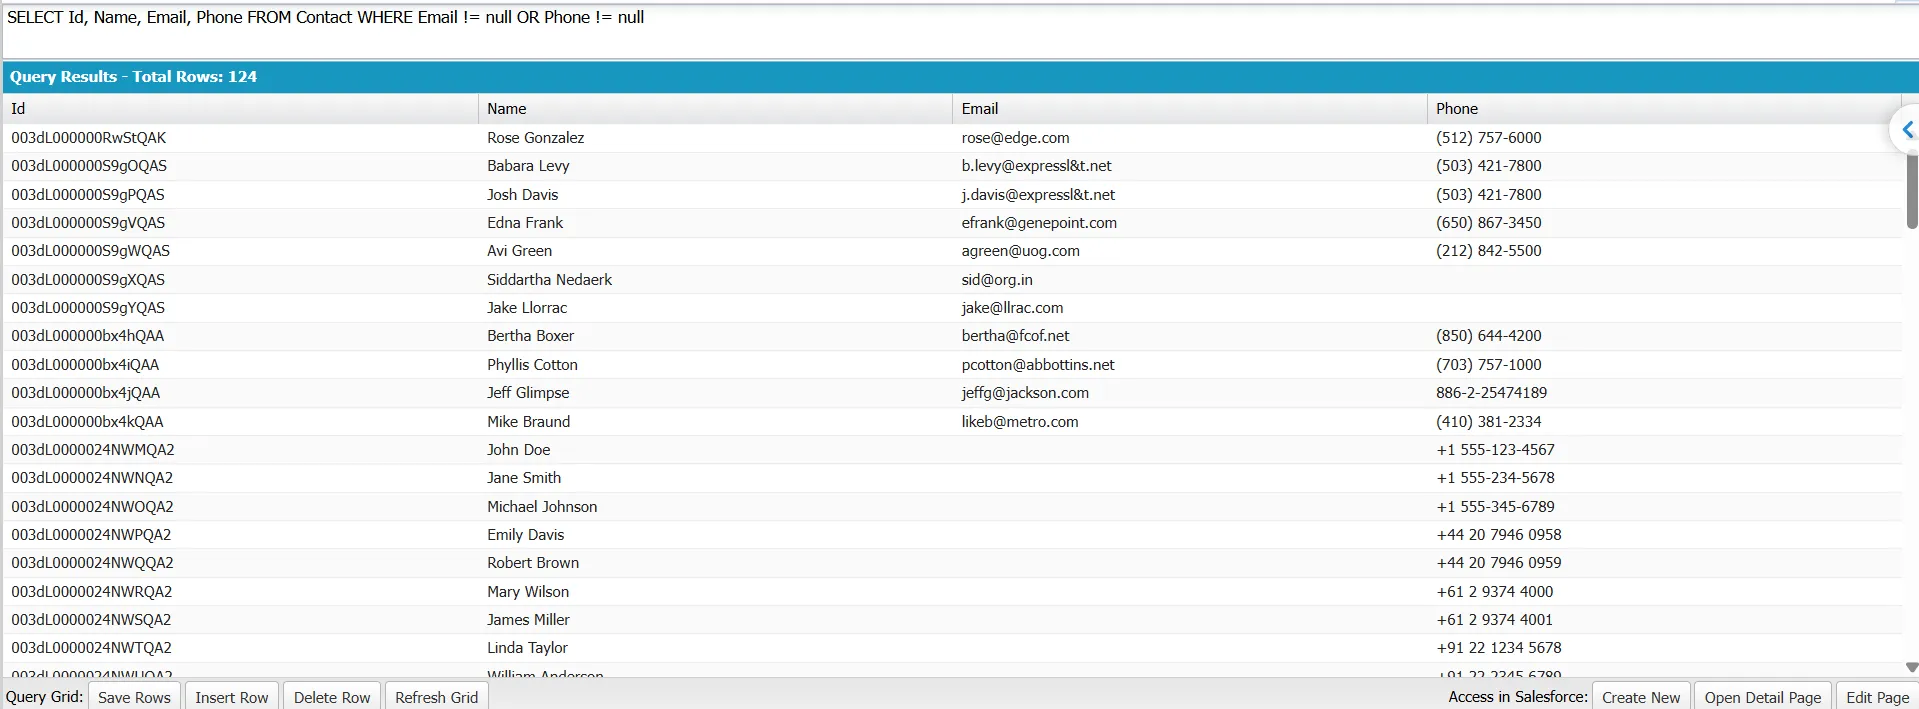
Task: Click the Create New button
Action: [1641, 697]
